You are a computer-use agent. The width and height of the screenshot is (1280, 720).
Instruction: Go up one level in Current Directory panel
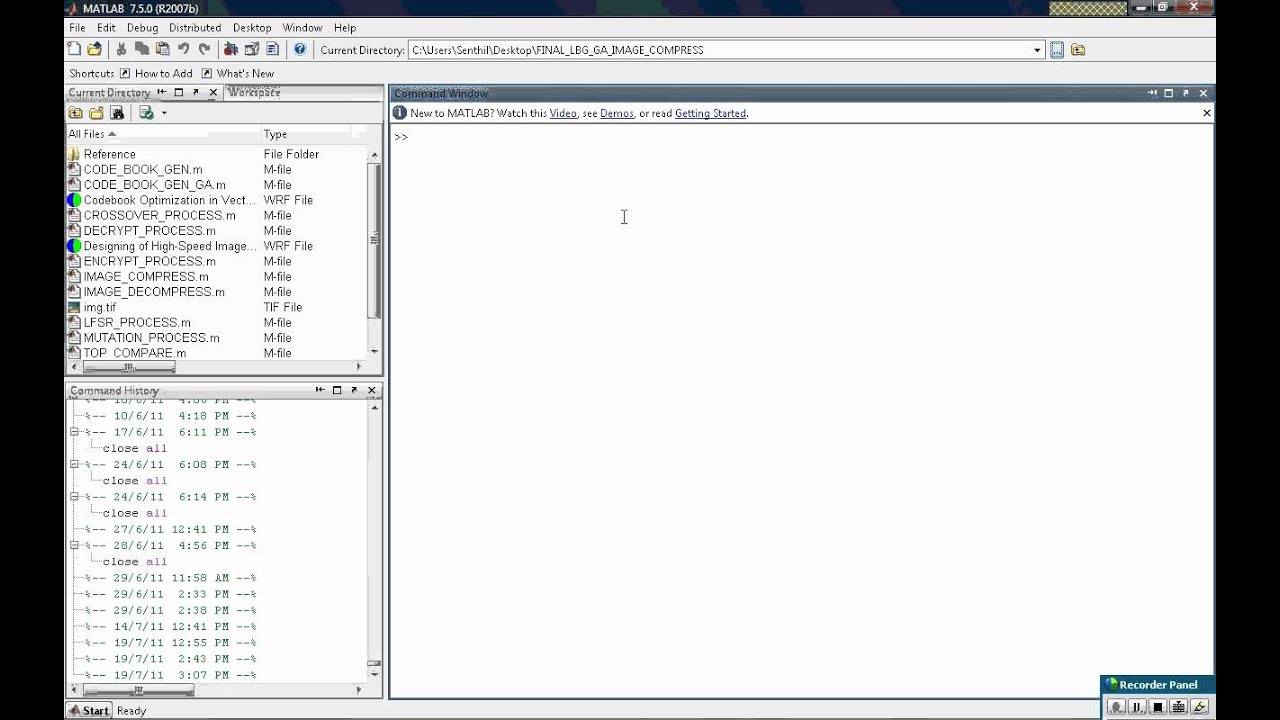(x=76, y=113)
